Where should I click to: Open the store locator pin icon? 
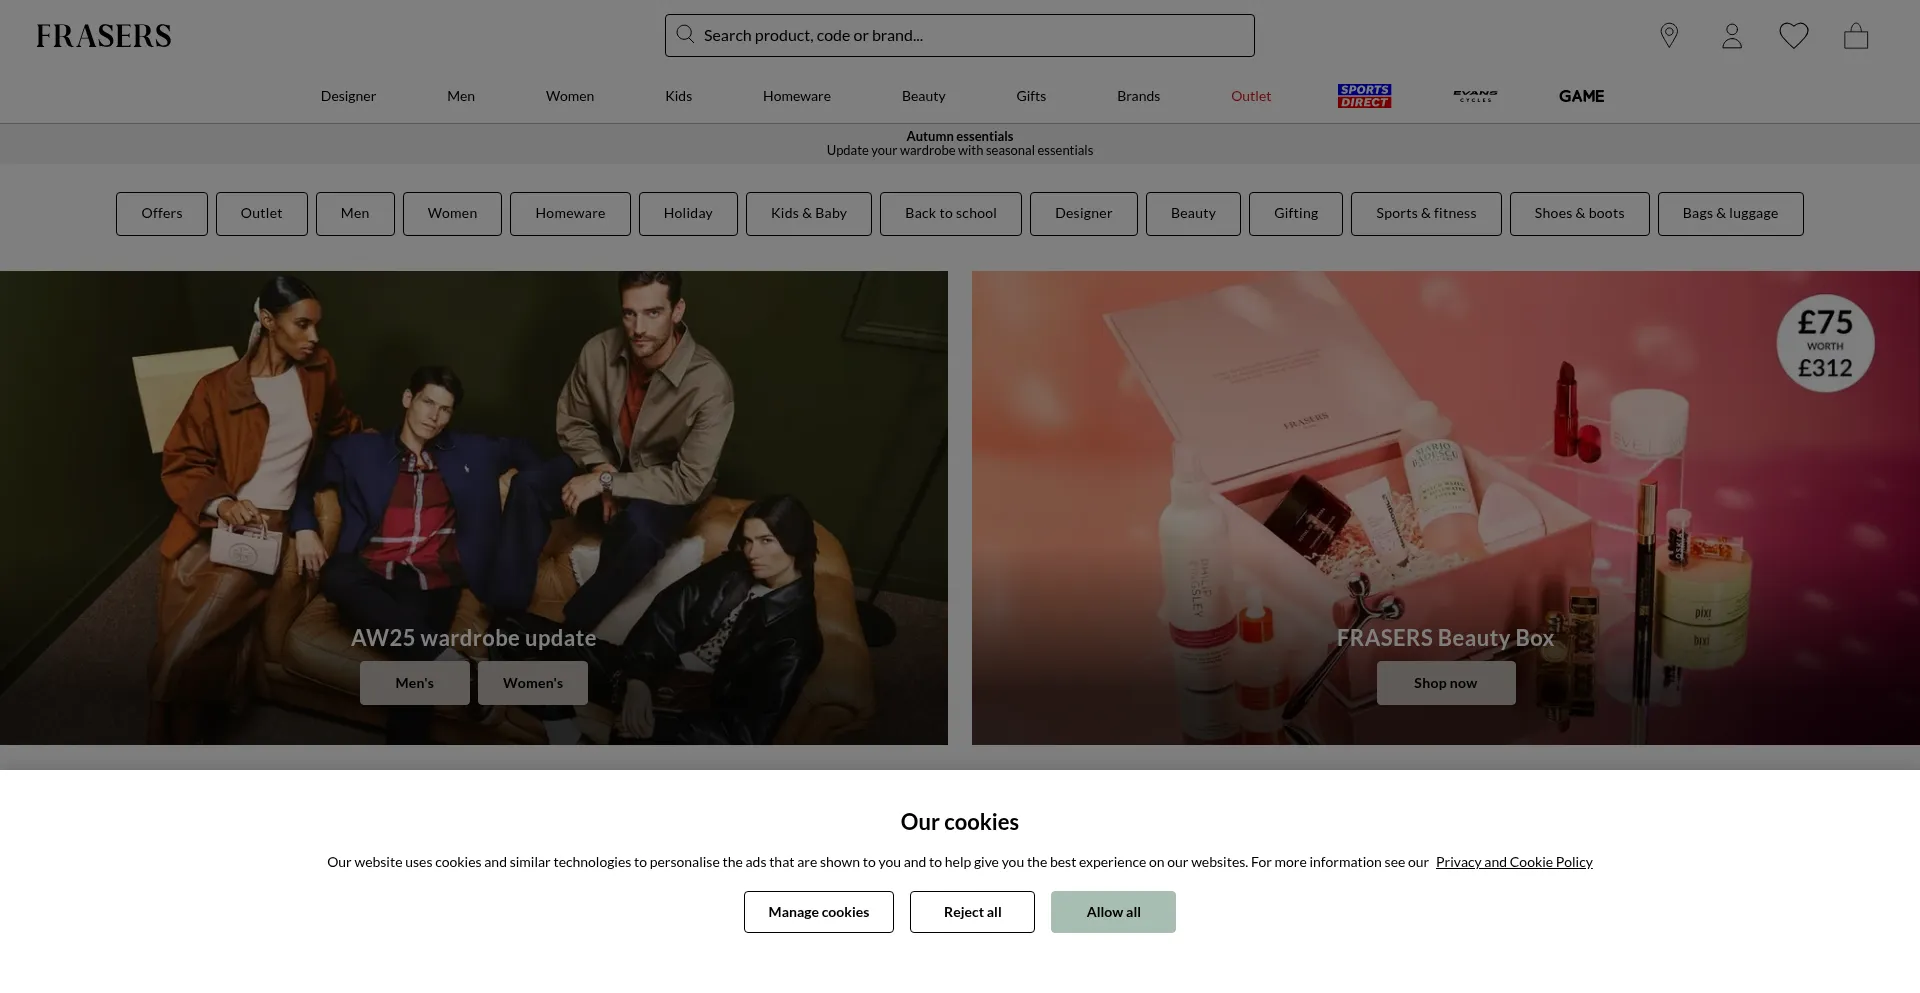click(1669, 36)
